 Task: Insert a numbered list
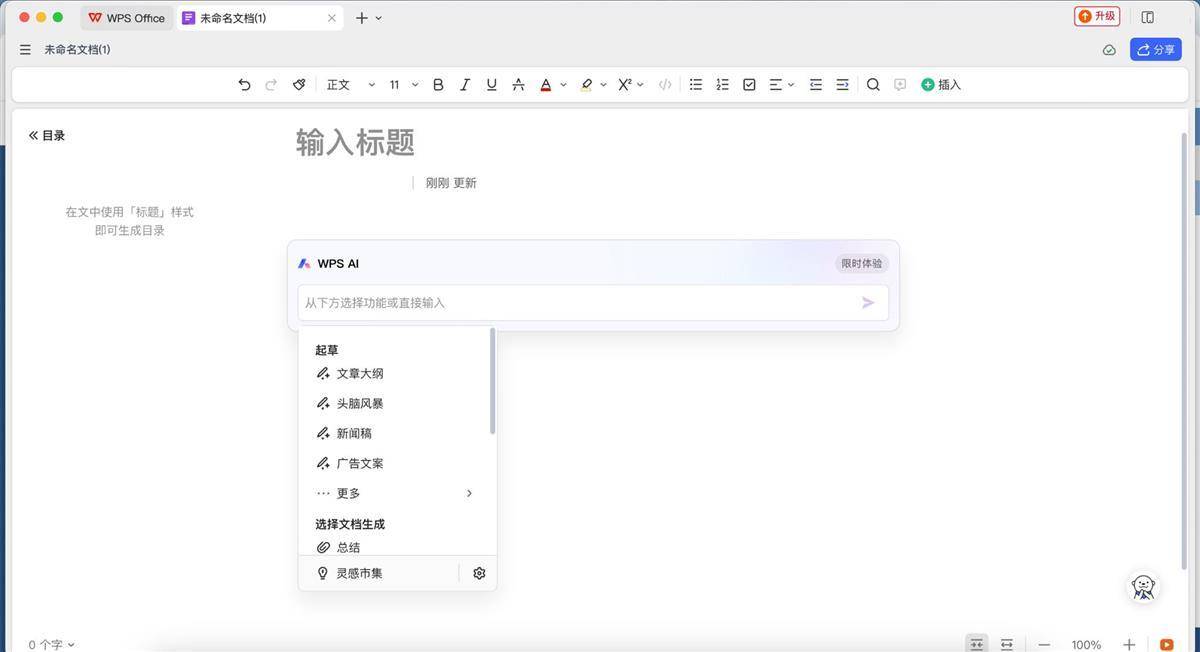click(722, 85)
